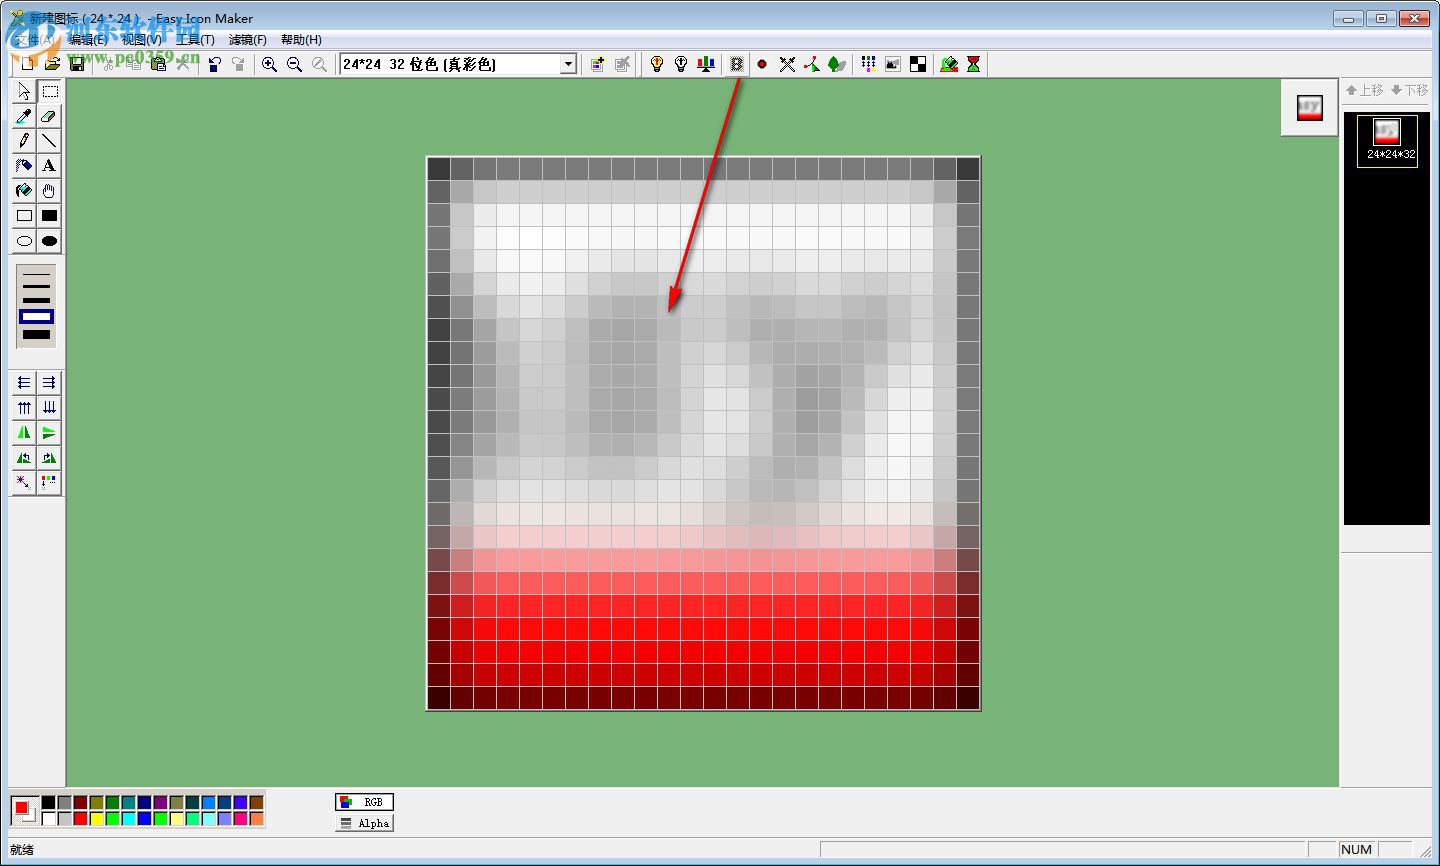Screen dimensions: 1440x866
Task: Shift image down with down-arrows icon
Action: 49,408
